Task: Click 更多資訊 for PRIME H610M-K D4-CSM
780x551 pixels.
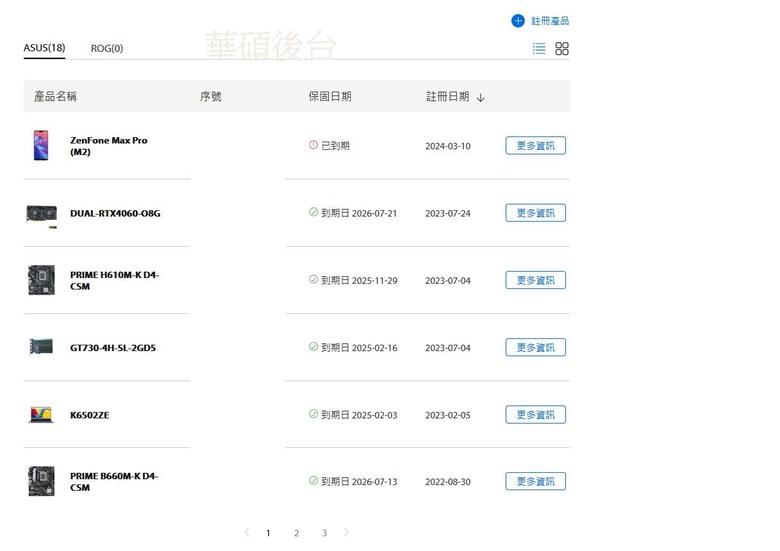Action: (535, 280)
